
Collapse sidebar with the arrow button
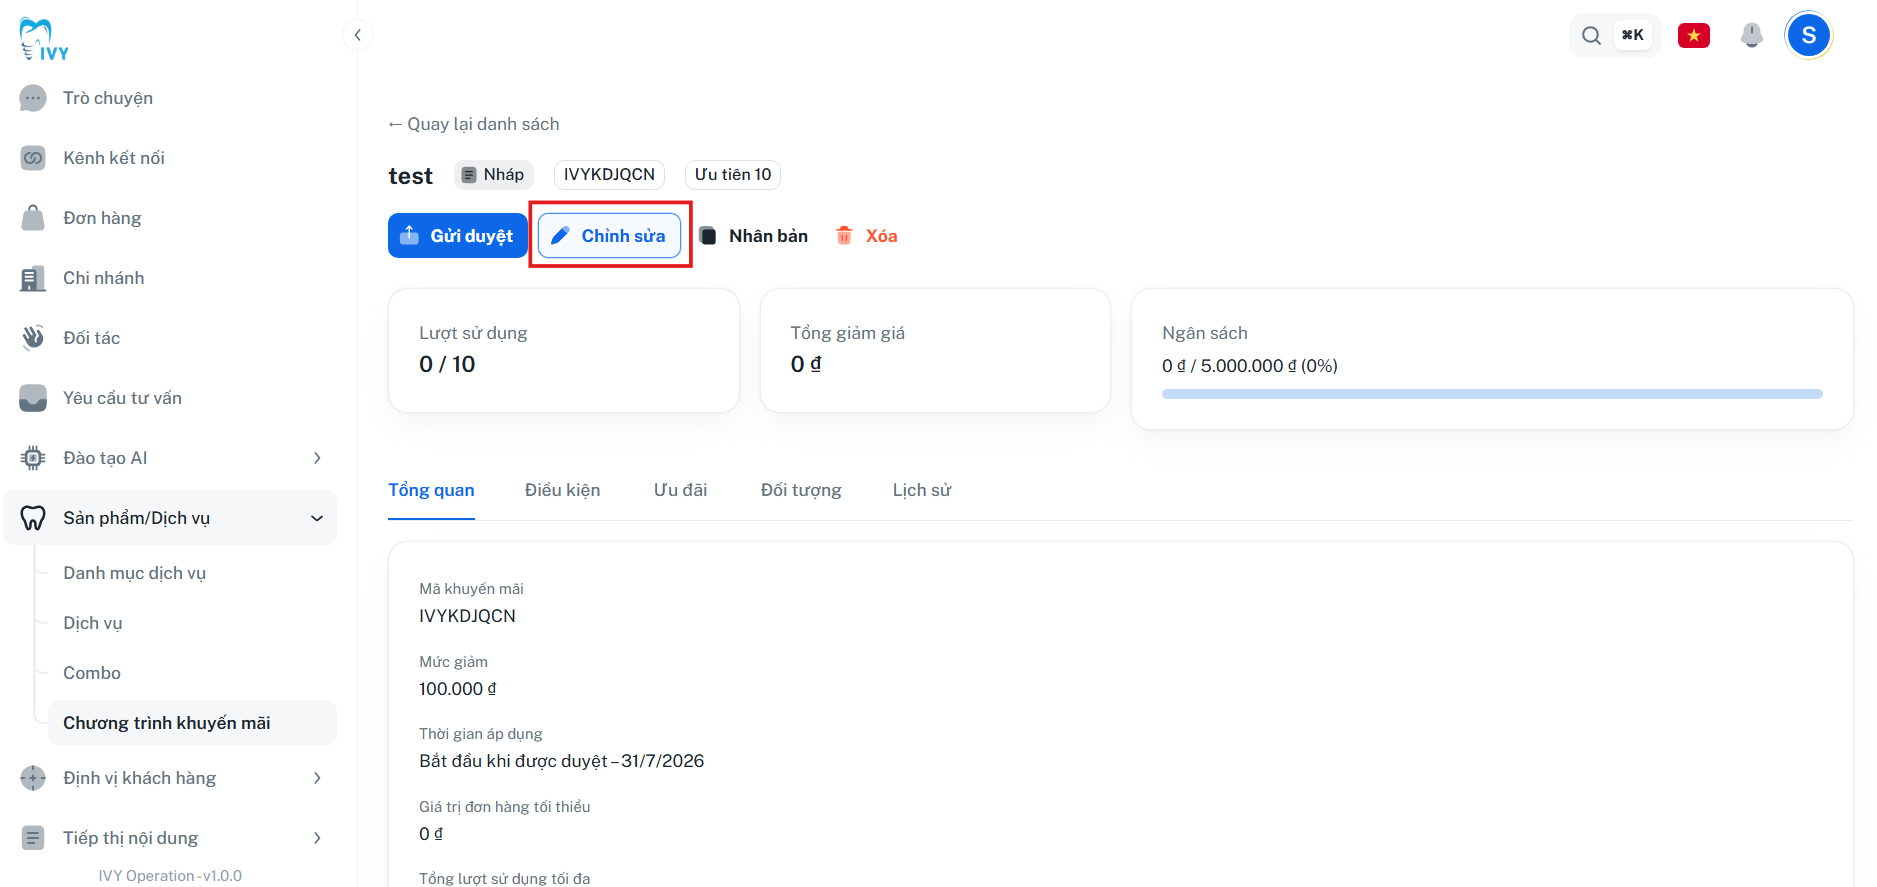[x=357, y=36]
